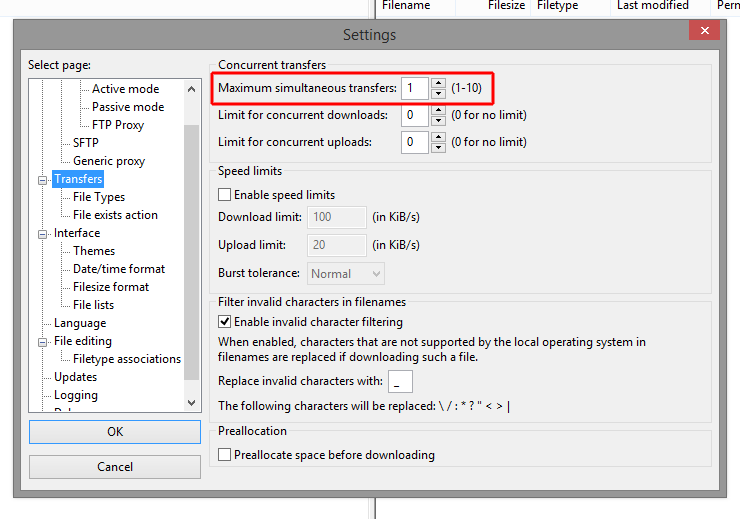Select File Types settings page
740x519 pixels.
click(98, 197)
